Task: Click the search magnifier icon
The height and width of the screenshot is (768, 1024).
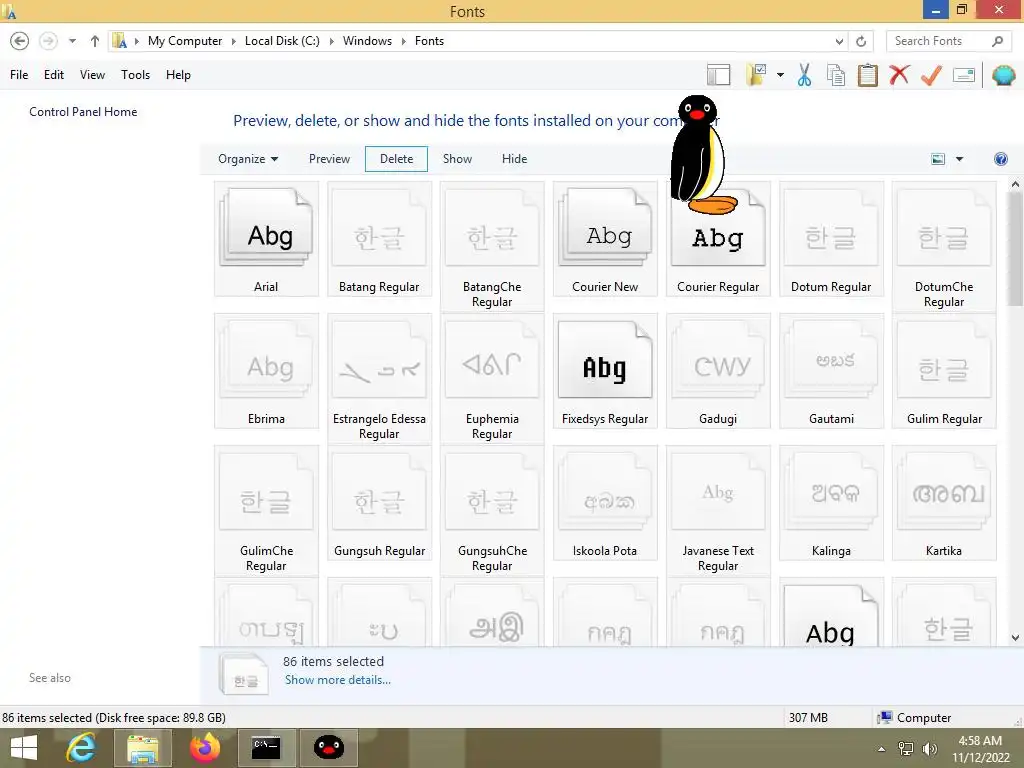Action: [997, 41]
